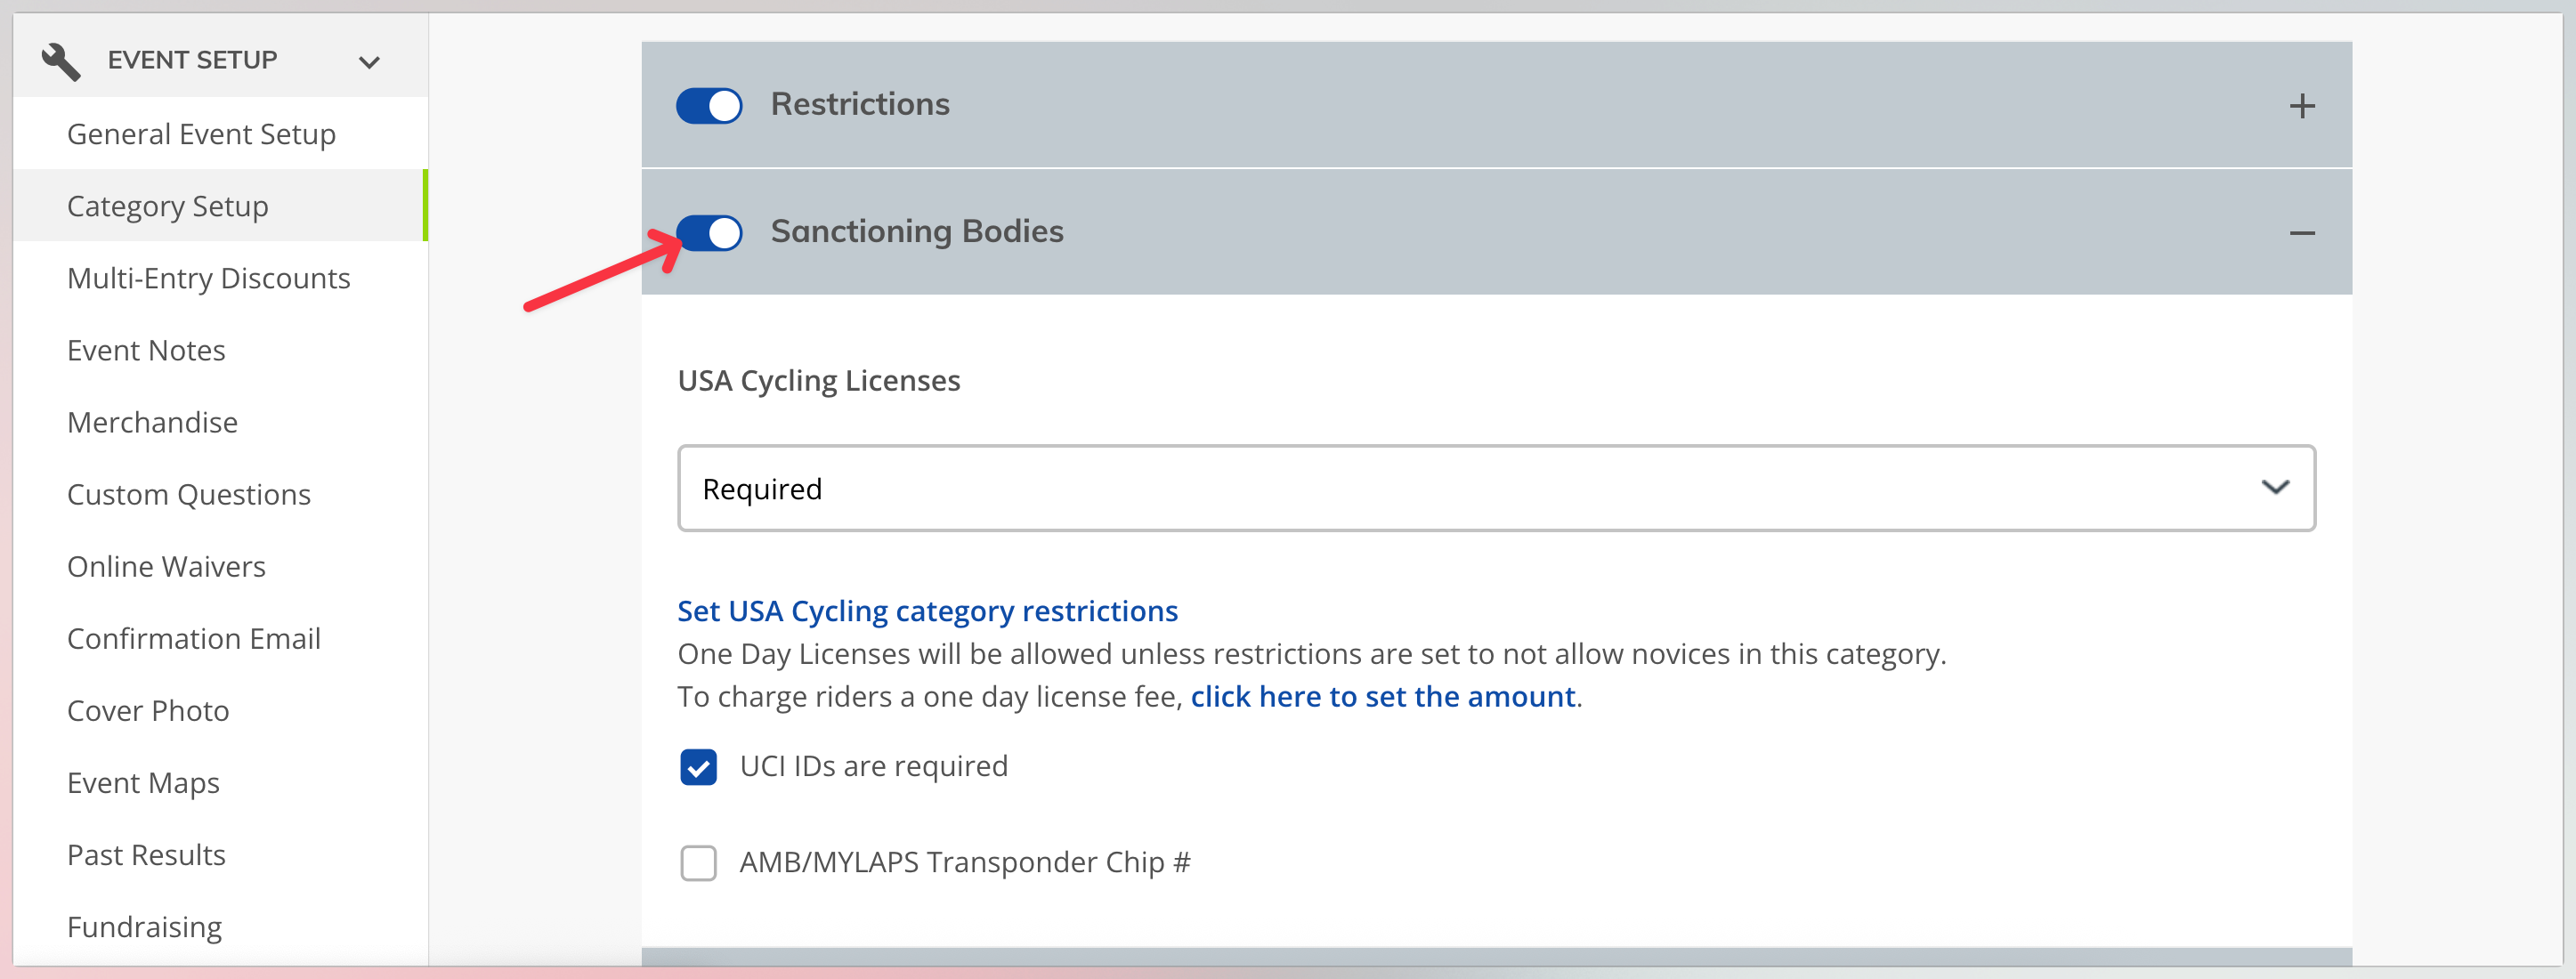The image size is (2576, 979).
Task: Collapse Sanctioning Bodies with the minus icon
Action: (x=2302, y=233)
